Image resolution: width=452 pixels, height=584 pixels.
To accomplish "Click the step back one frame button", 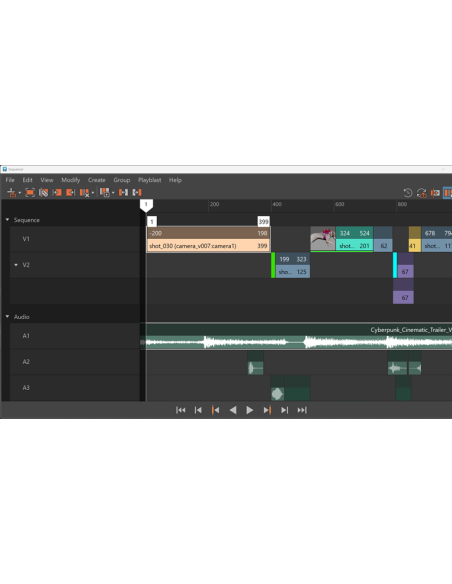I will [198, 410].
